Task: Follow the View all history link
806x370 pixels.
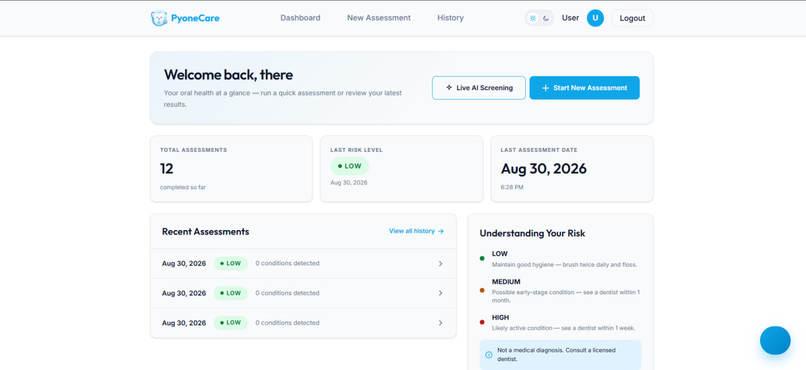Action: tap(416, 231)
